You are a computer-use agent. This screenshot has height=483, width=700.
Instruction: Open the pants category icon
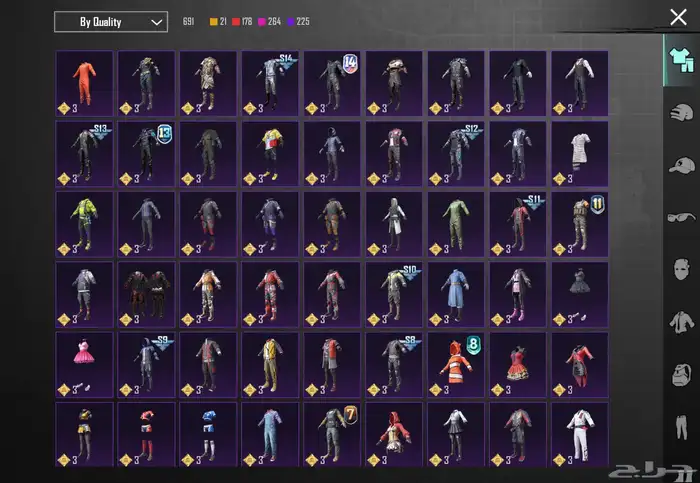point(680,426)
